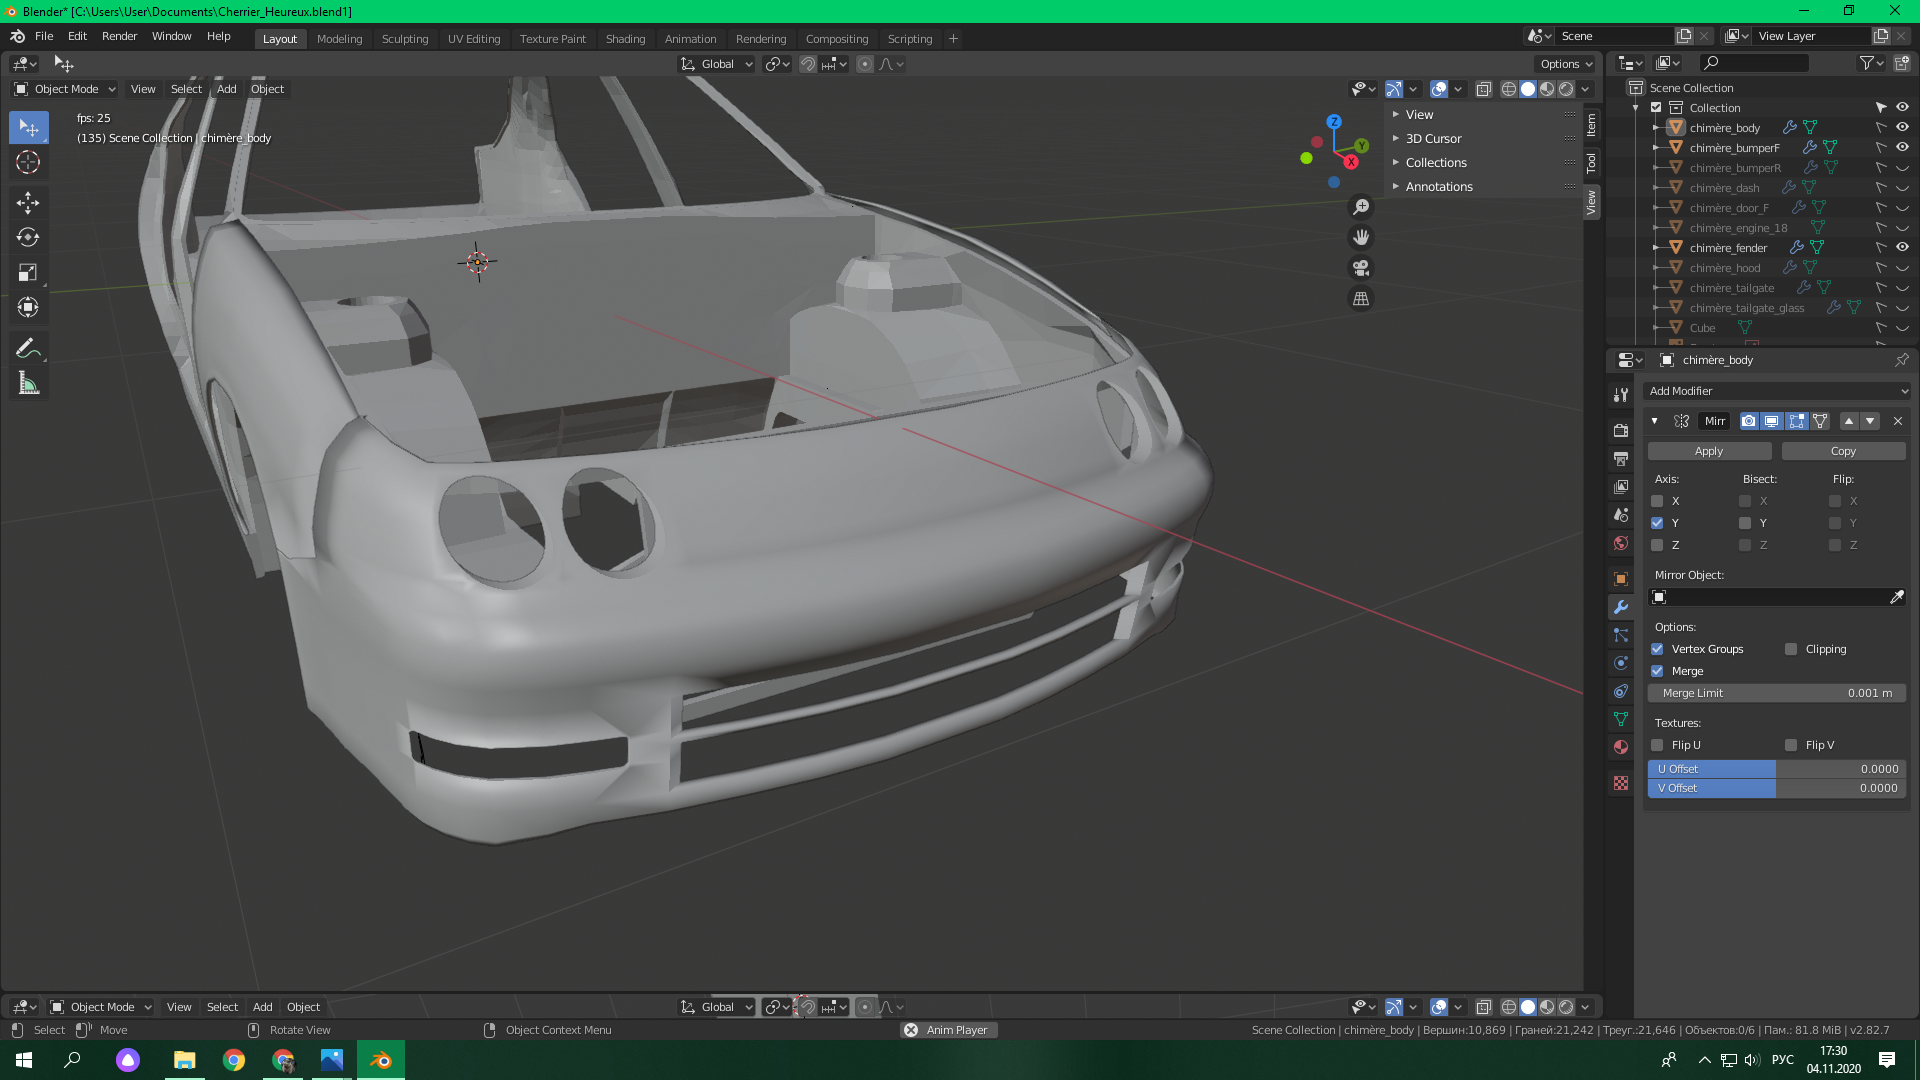Click the Apply modifier button
This screenshot has height=1080, width=1920.
(x=1709, y=451)
